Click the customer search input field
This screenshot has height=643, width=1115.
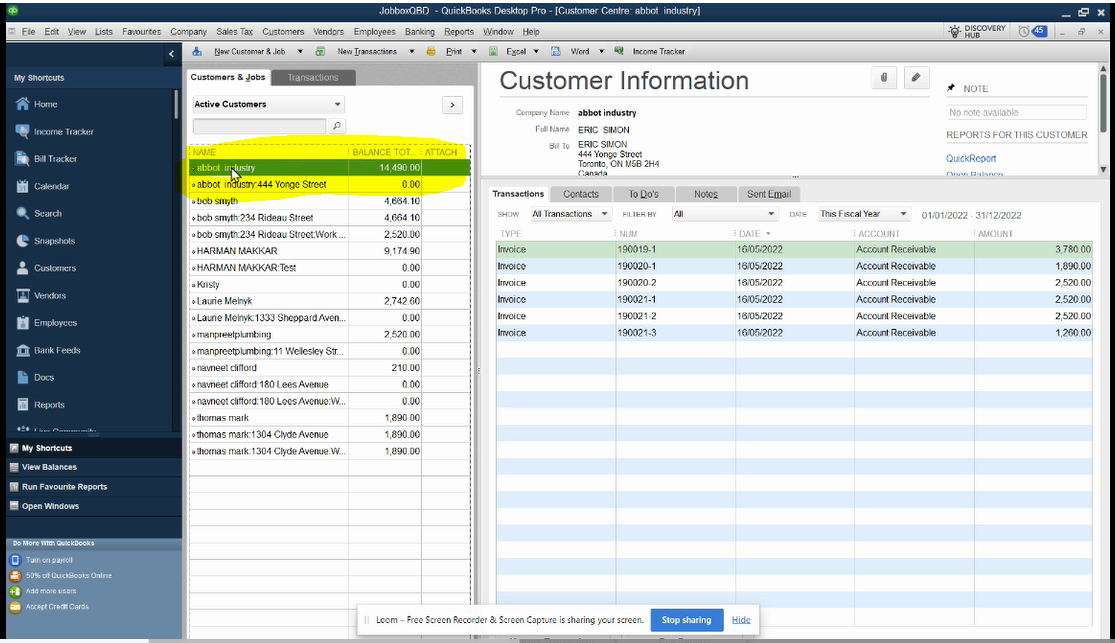point(259,126)
